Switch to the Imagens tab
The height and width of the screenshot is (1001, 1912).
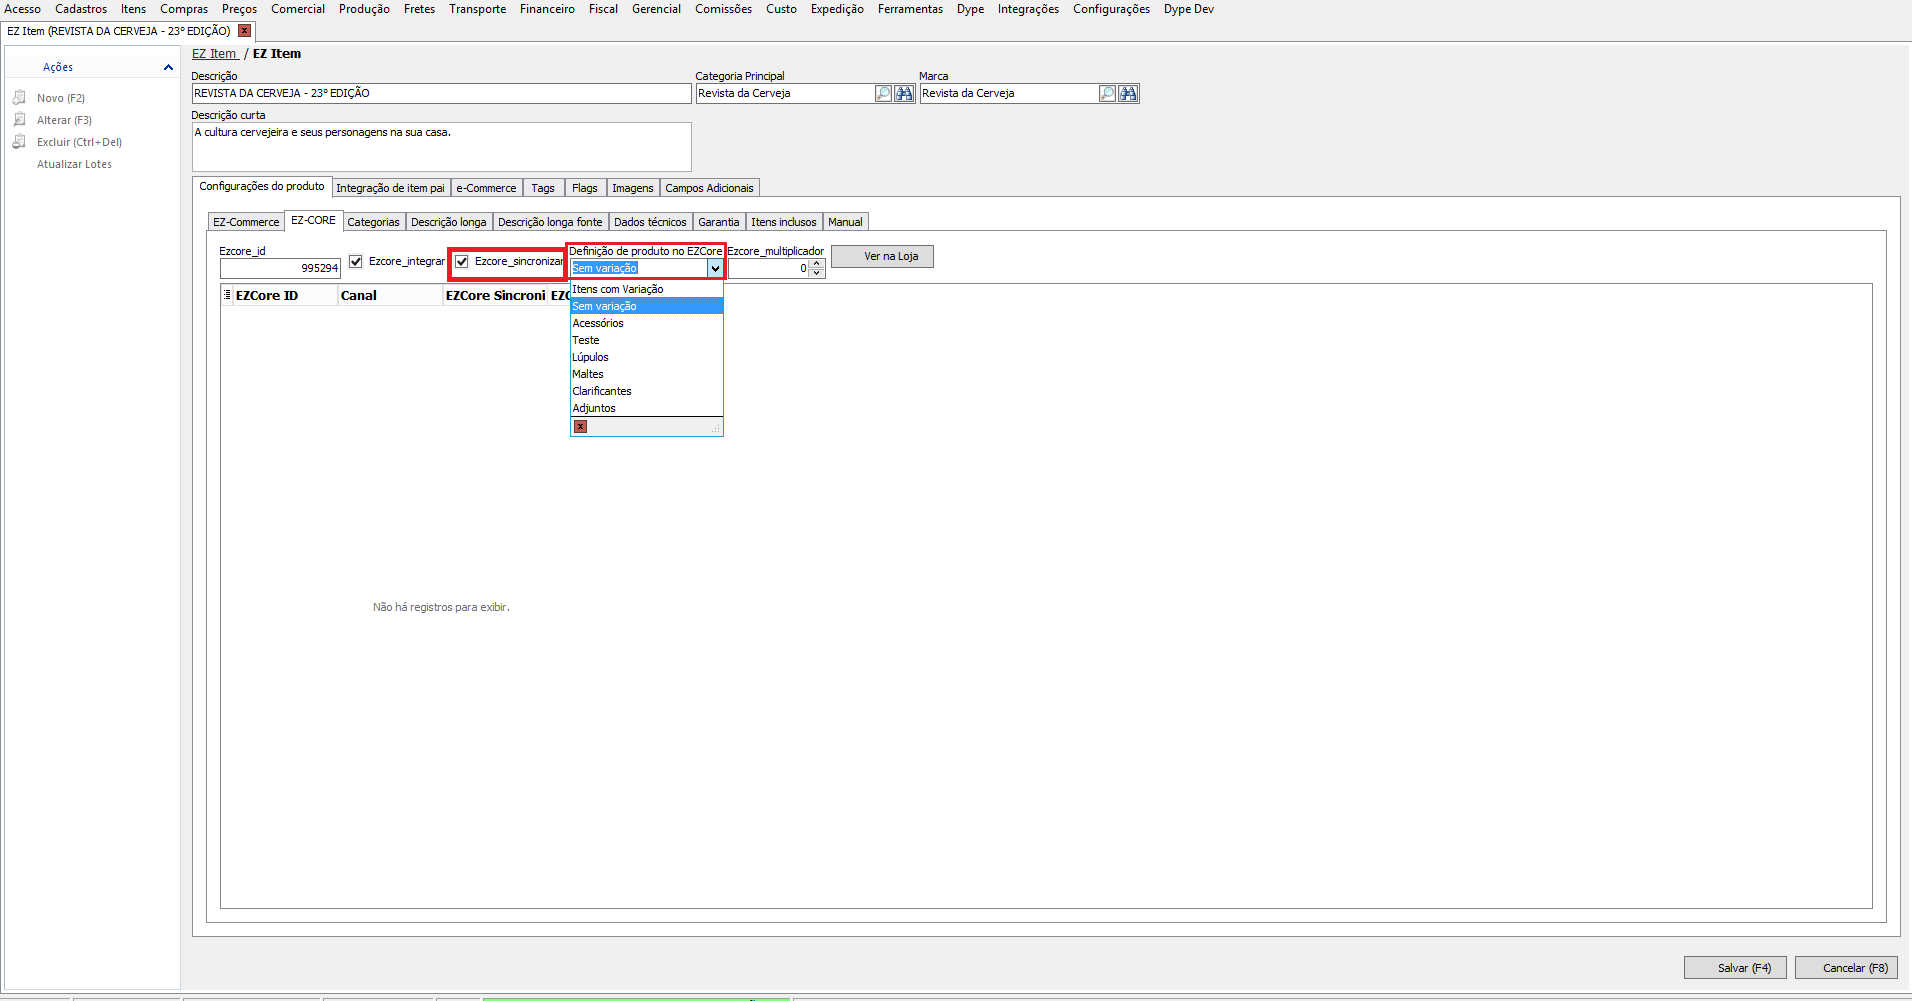[633, 188]
